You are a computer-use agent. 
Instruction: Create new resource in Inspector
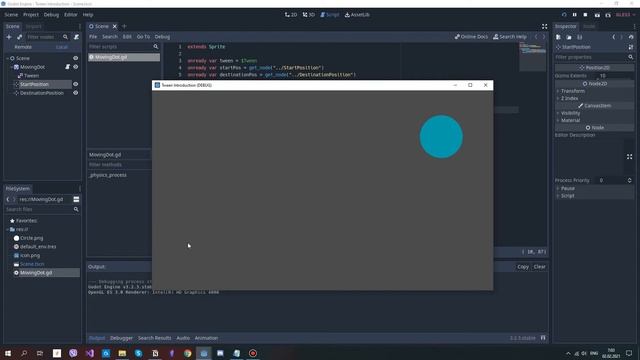pyautogui.click(x=558, y=37)
